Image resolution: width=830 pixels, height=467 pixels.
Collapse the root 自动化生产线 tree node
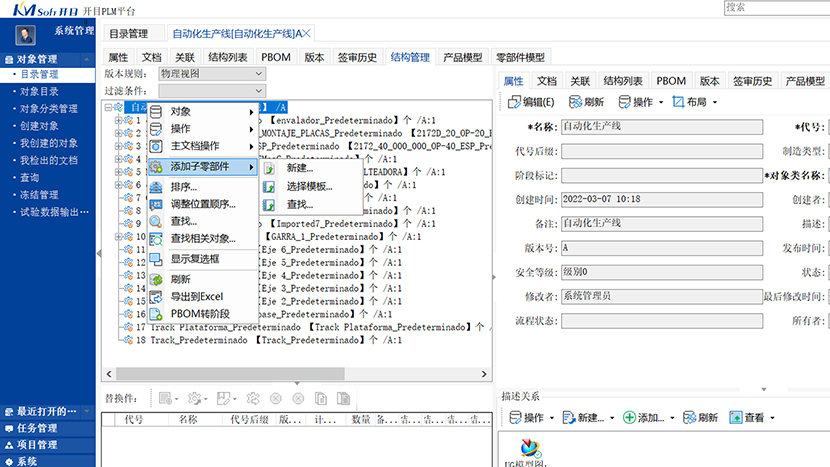(109, 108)
